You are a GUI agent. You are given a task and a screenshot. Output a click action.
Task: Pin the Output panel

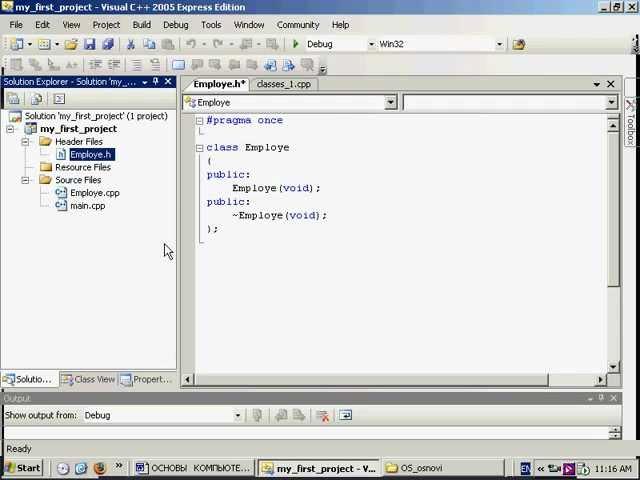[x=601, y=398]
